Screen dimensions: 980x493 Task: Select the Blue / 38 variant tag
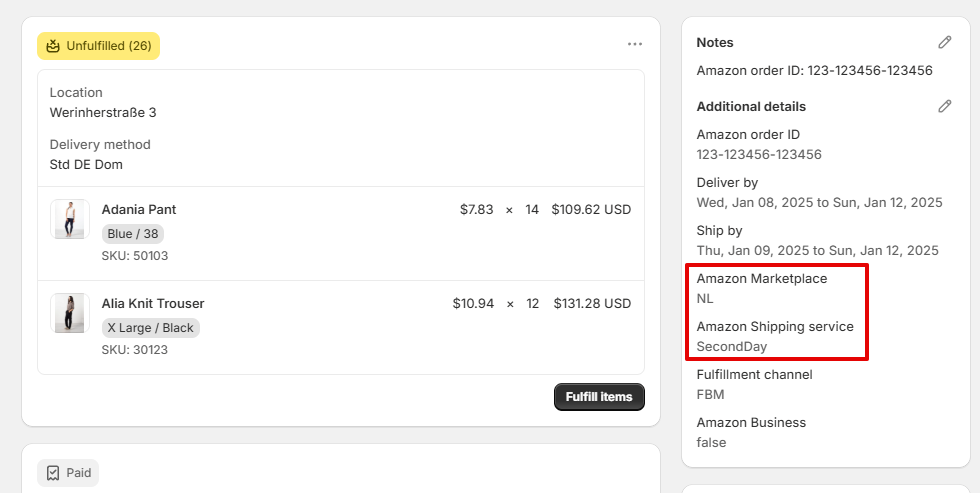[x=132, y=234]
